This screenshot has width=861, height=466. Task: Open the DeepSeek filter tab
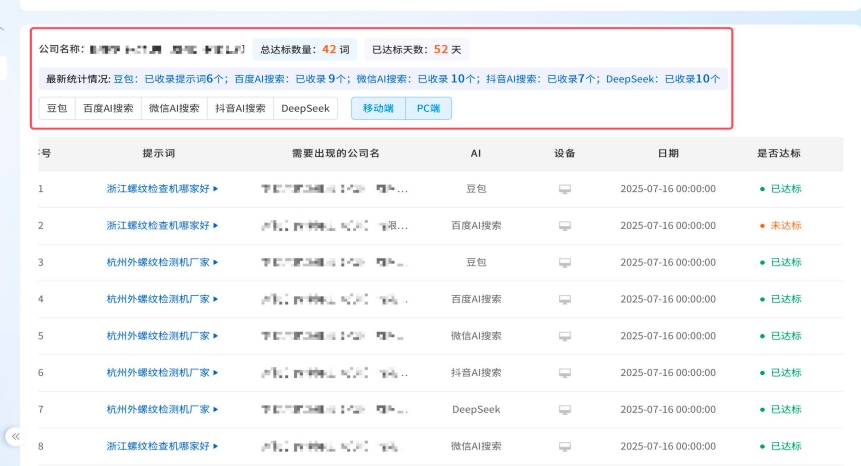[305, 108]
